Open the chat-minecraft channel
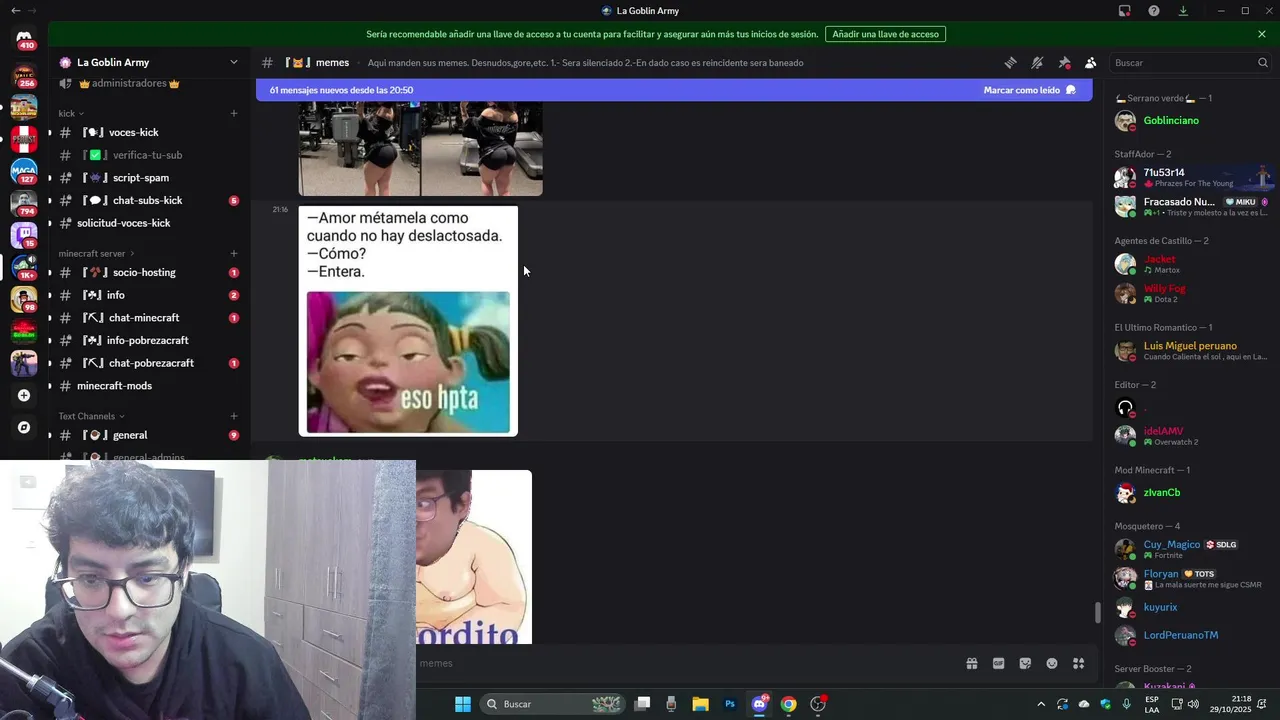Viewport: 1280px width, 720px height. click(150, 318)
